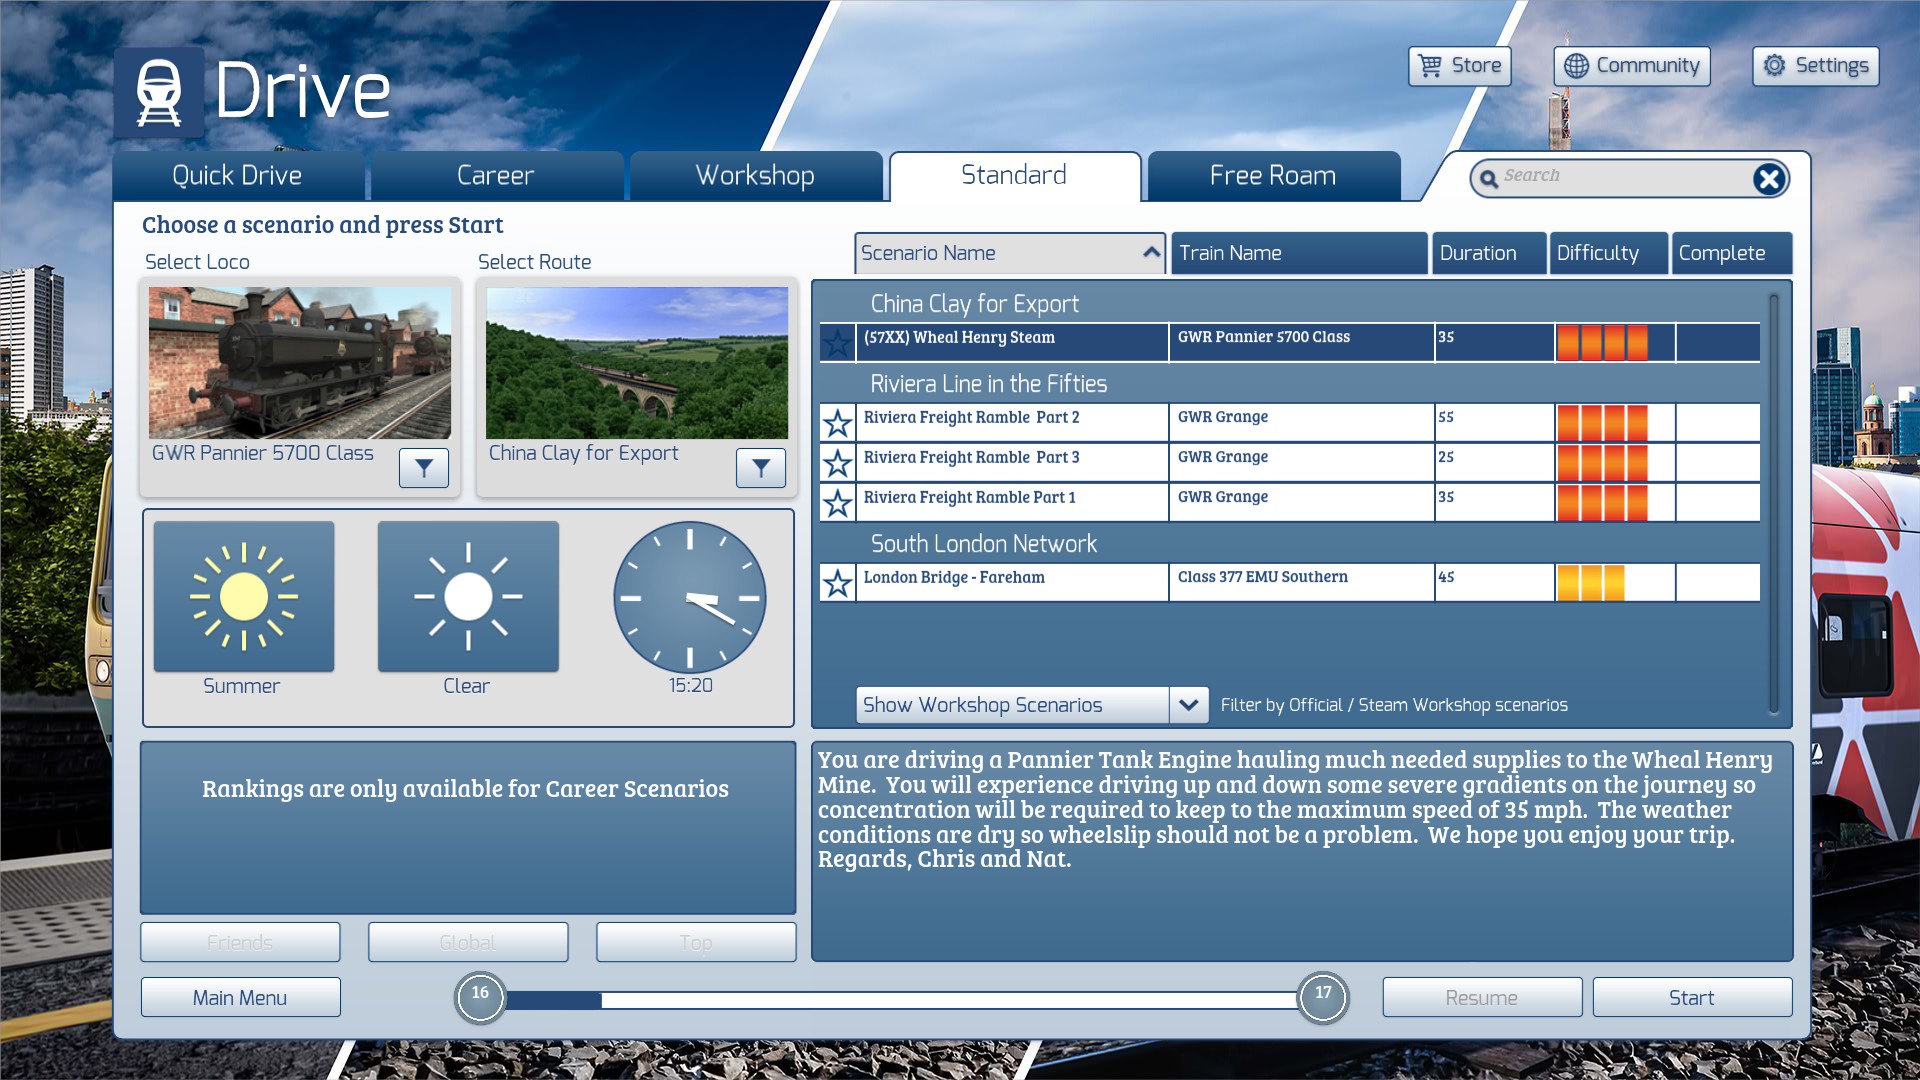
Task: Switch to the Career tab
Action: point(496,176)
